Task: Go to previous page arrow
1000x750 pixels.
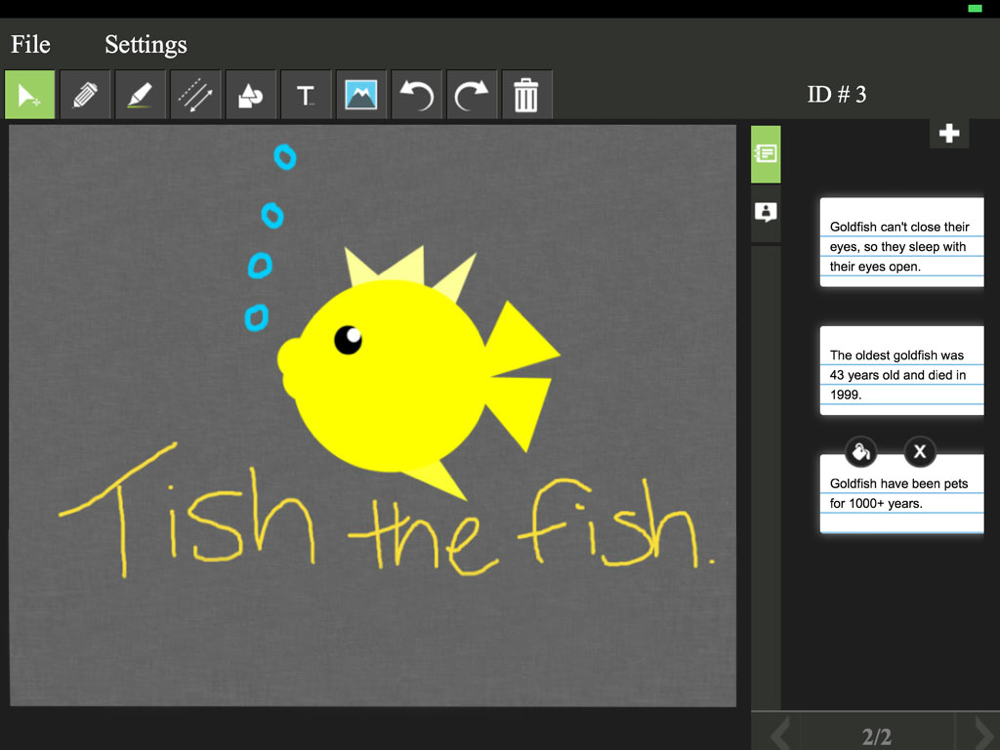Action: click(x=779, y=734)
